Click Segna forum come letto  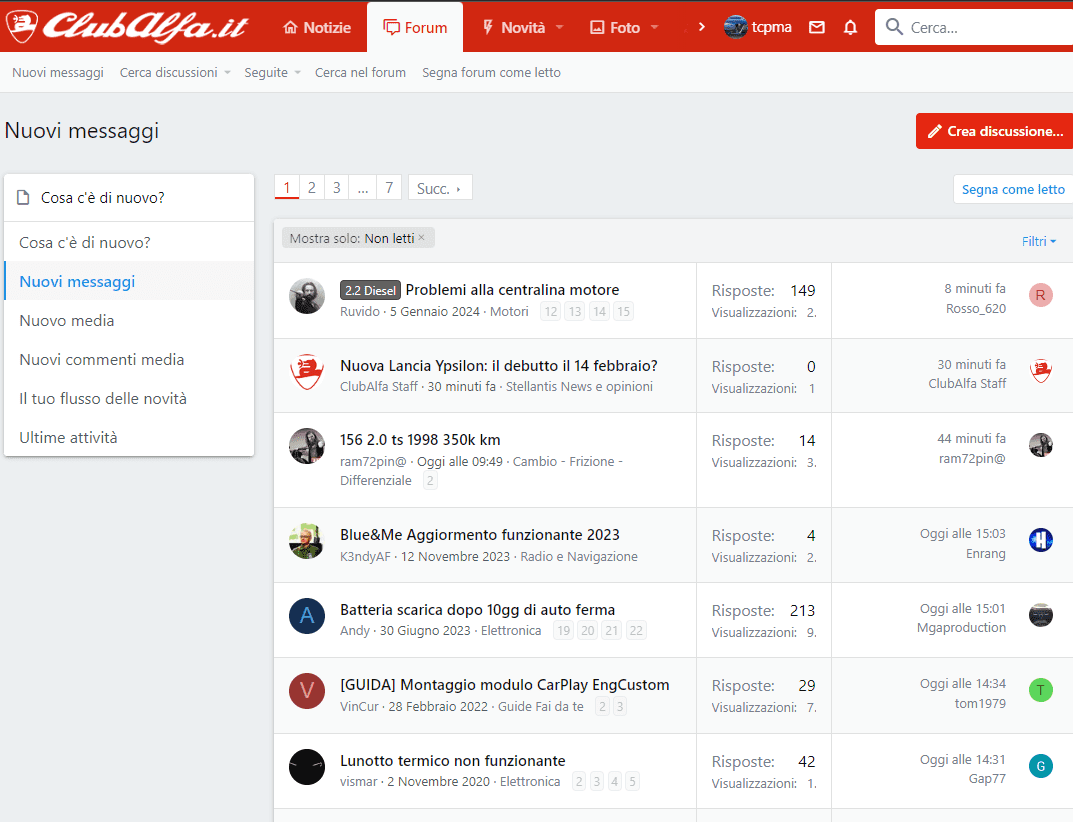[x=491, y=73]
